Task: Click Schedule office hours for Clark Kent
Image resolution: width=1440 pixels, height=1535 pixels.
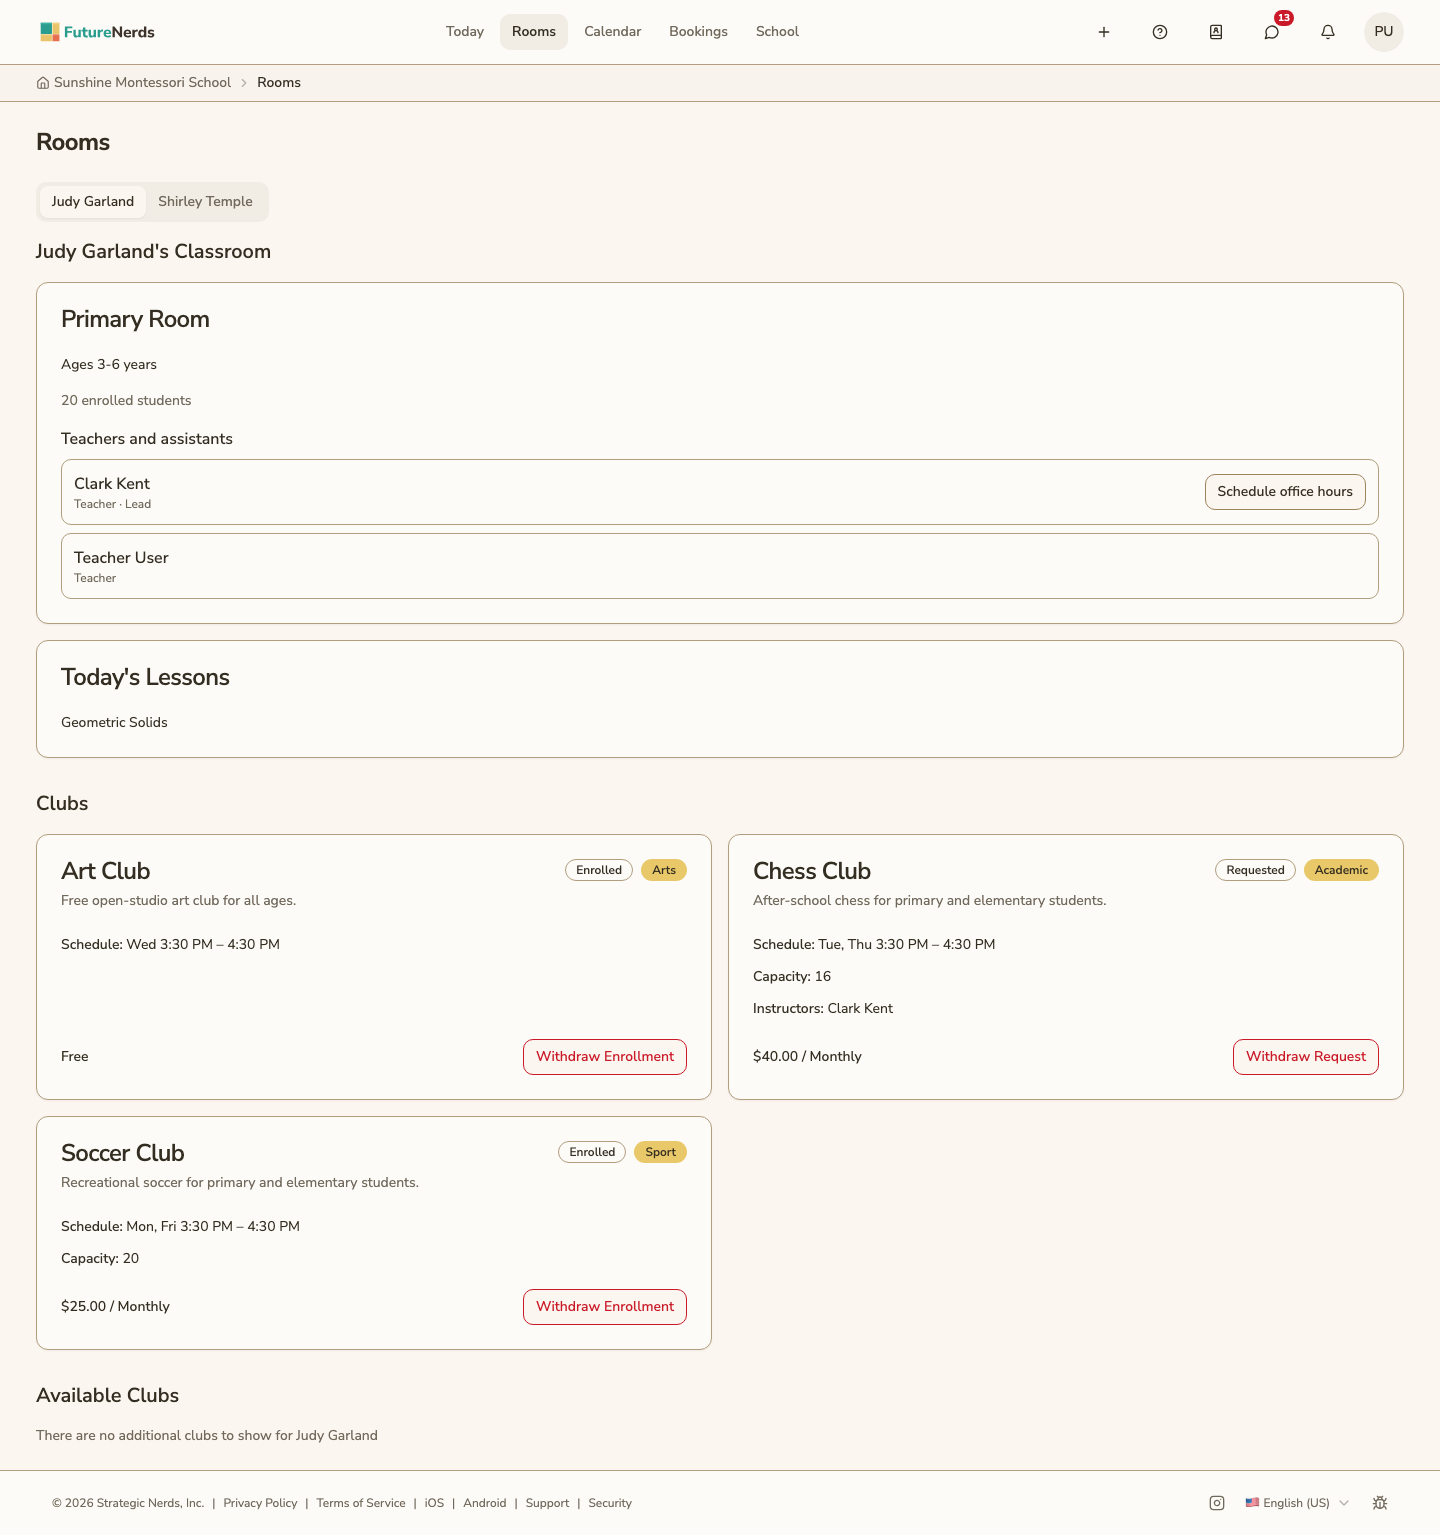Action: click(x=1285, y=492)
